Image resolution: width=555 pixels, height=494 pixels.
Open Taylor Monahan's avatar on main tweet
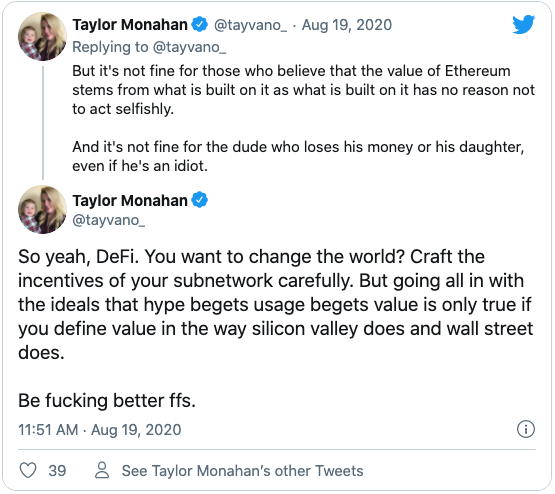tap(42, 209)
